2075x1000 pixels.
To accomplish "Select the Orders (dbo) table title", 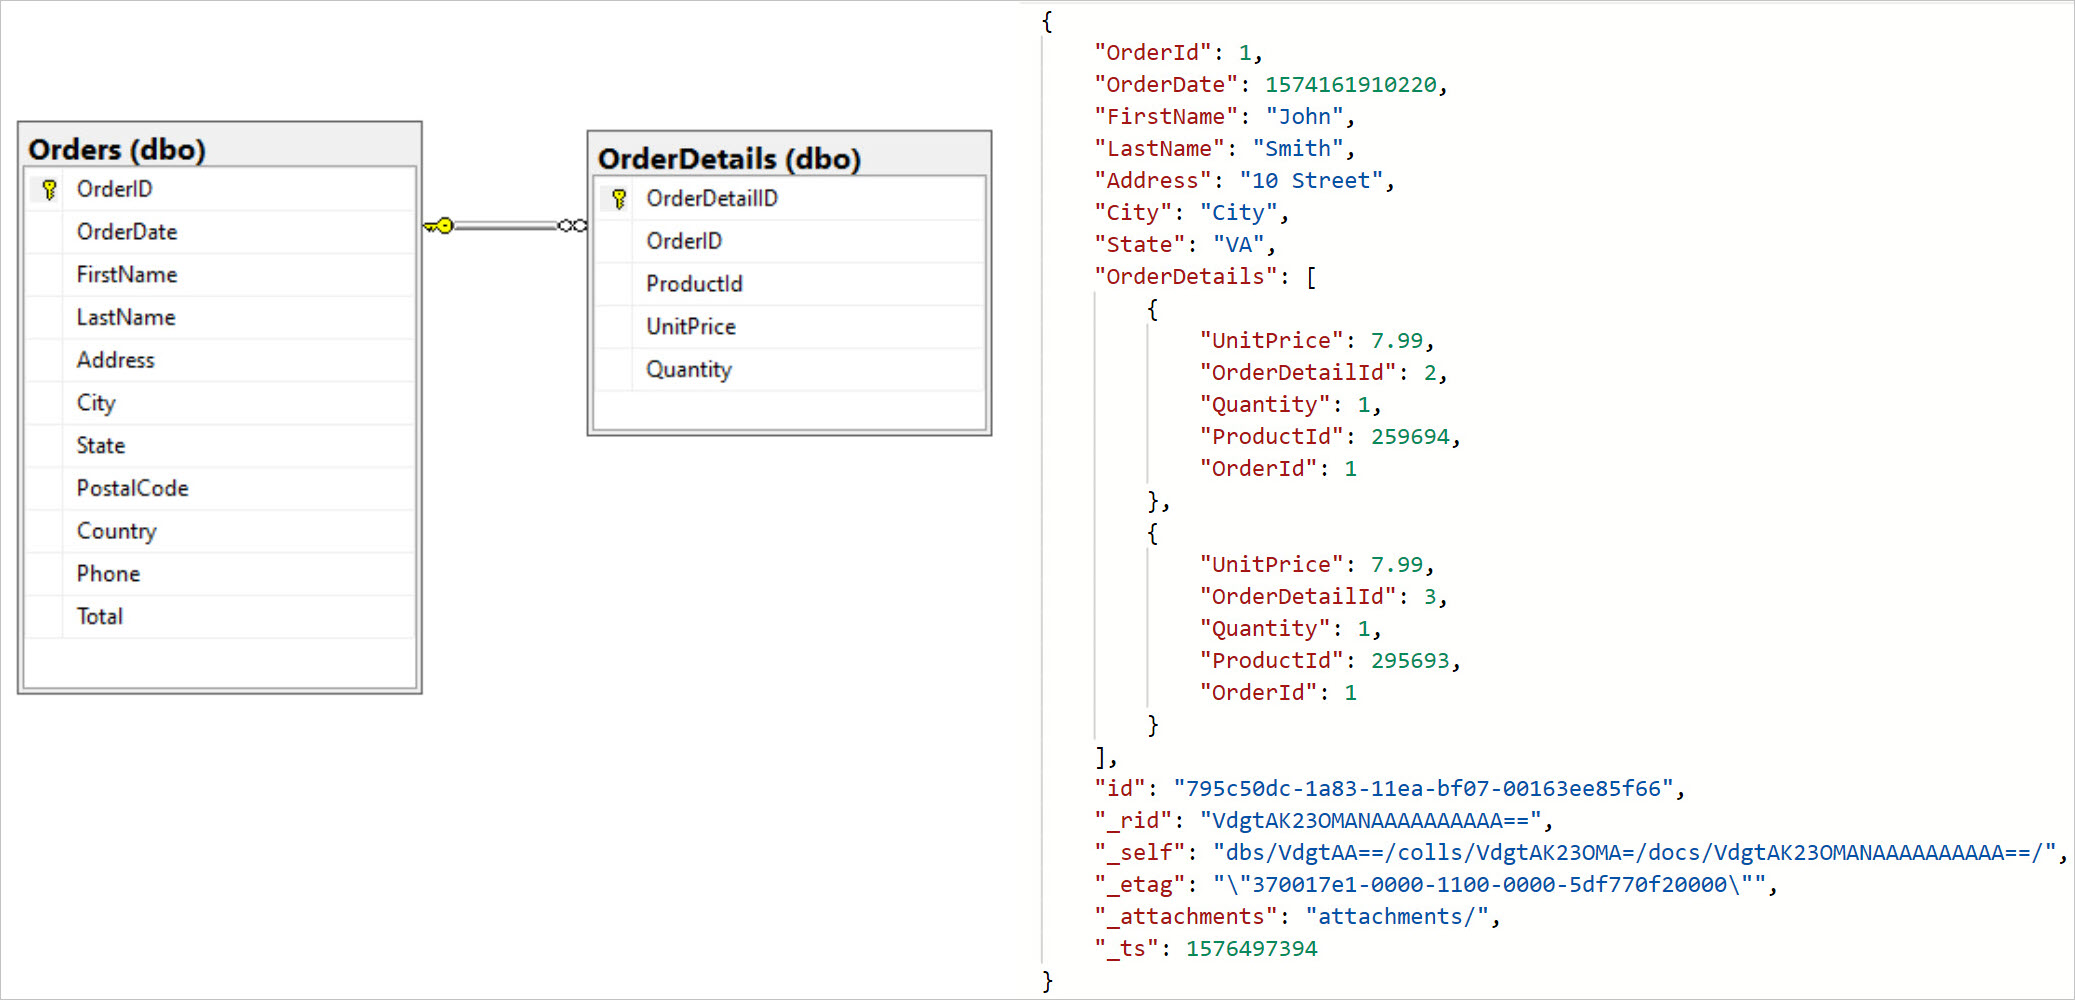I will [x=117, y=149].
